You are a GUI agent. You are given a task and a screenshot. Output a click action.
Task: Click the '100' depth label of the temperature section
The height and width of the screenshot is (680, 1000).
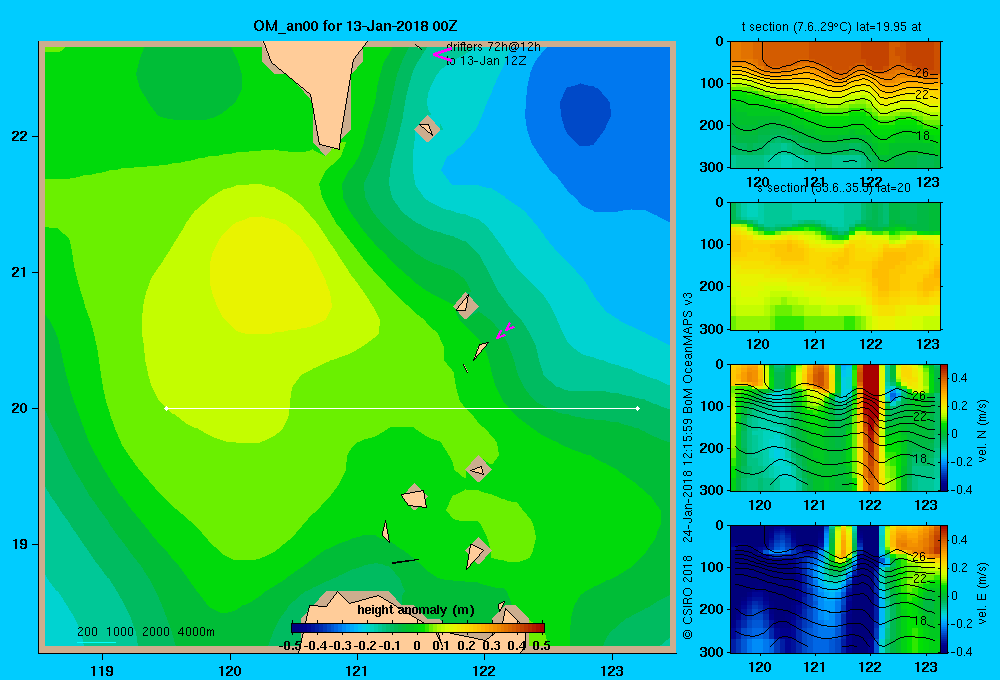pos(711,83)
